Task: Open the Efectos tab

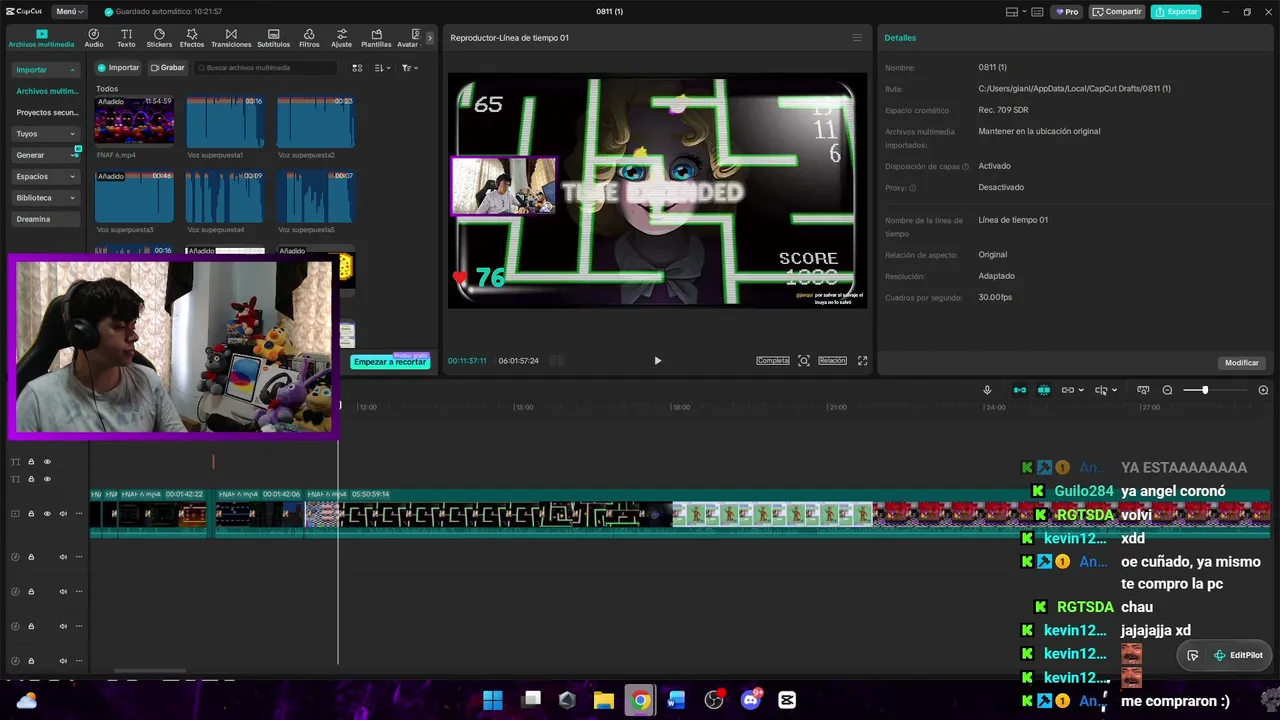Action: click(x=192, y=38)
